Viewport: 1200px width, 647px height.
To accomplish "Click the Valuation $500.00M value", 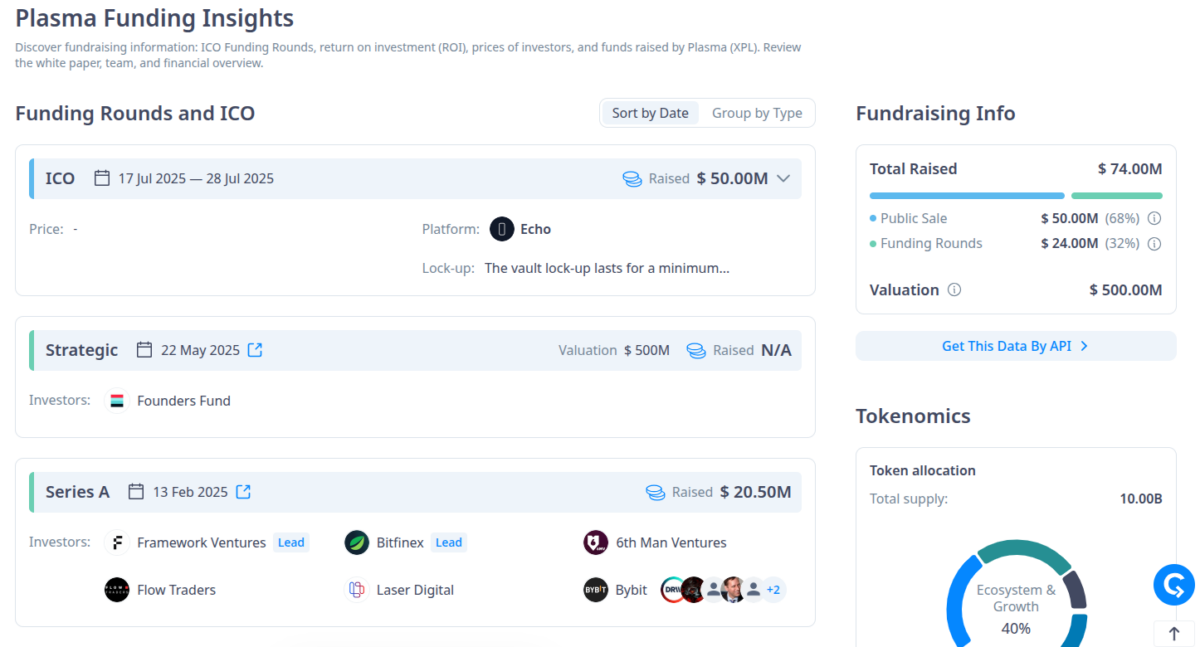I will [x=1126, y=290].
